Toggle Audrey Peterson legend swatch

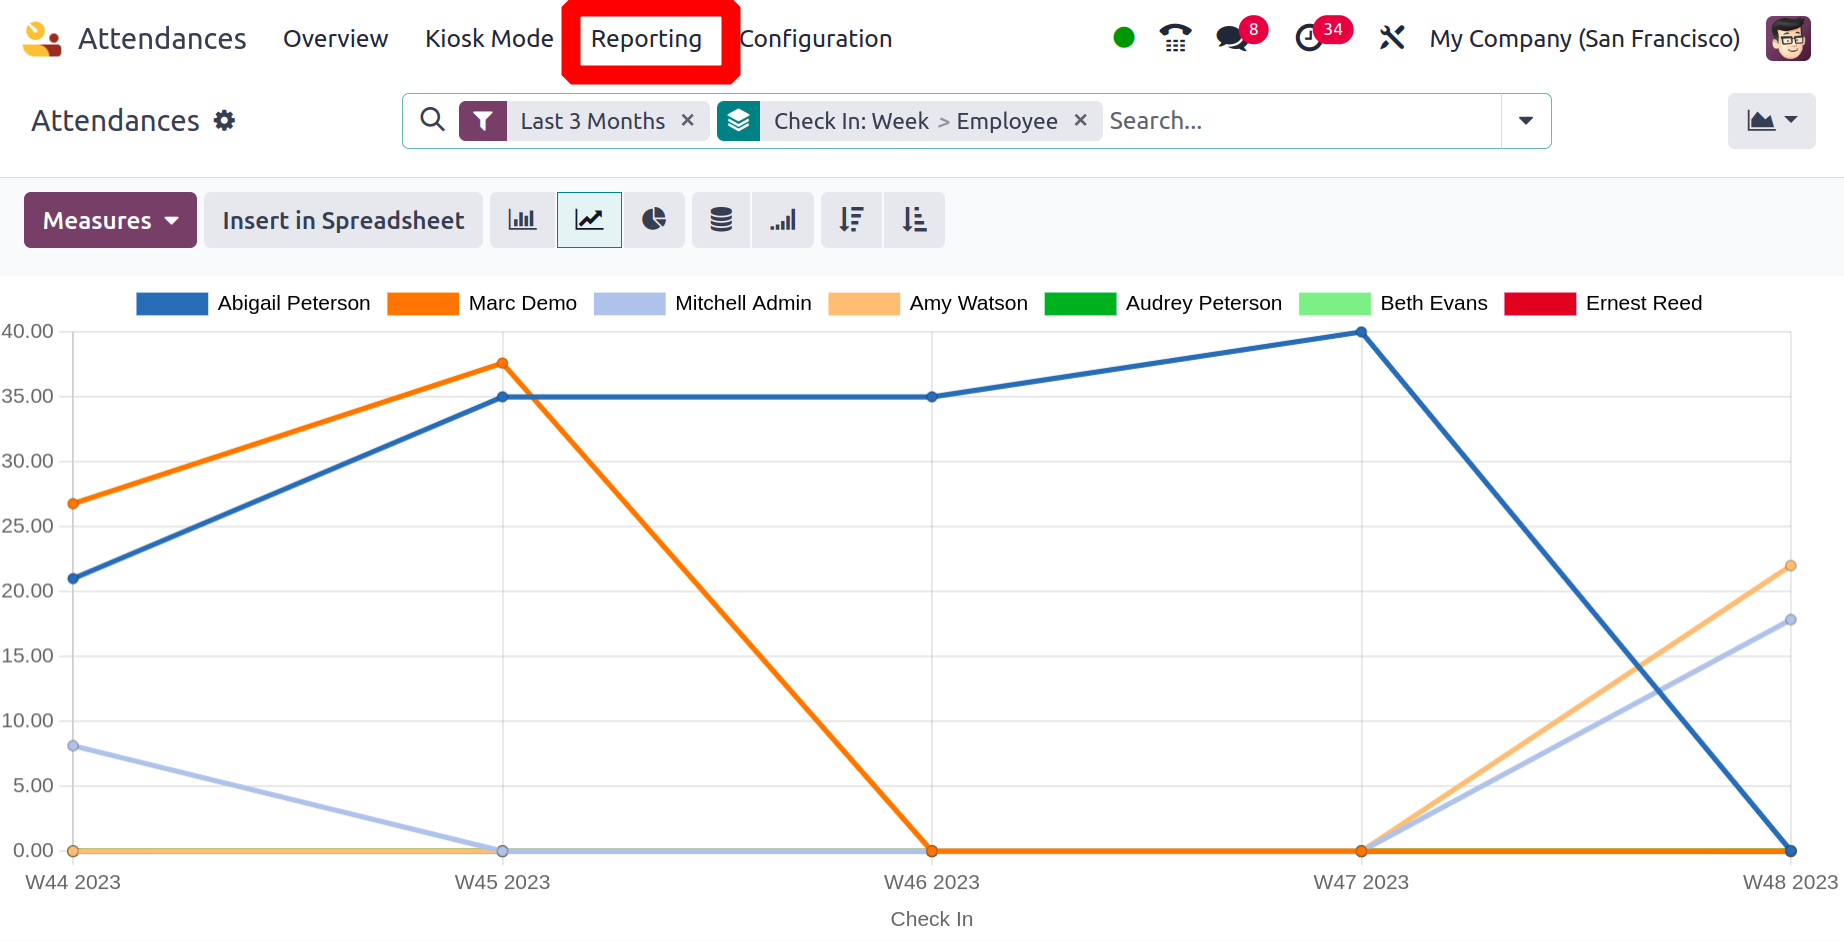[x=1080, y=303]
